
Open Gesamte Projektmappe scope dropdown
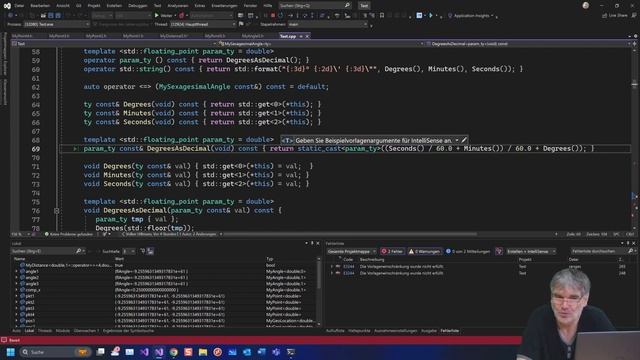click(x=351, y=251)
